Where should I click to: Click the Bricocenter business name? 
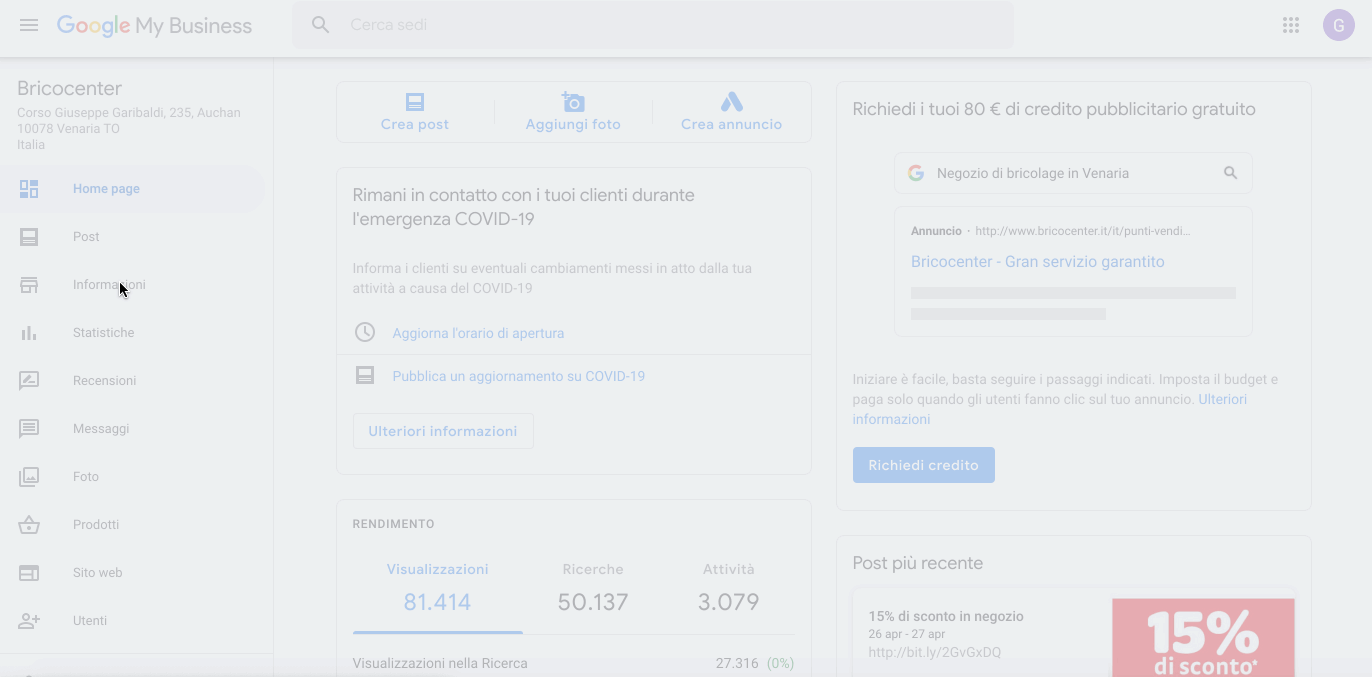69,89
